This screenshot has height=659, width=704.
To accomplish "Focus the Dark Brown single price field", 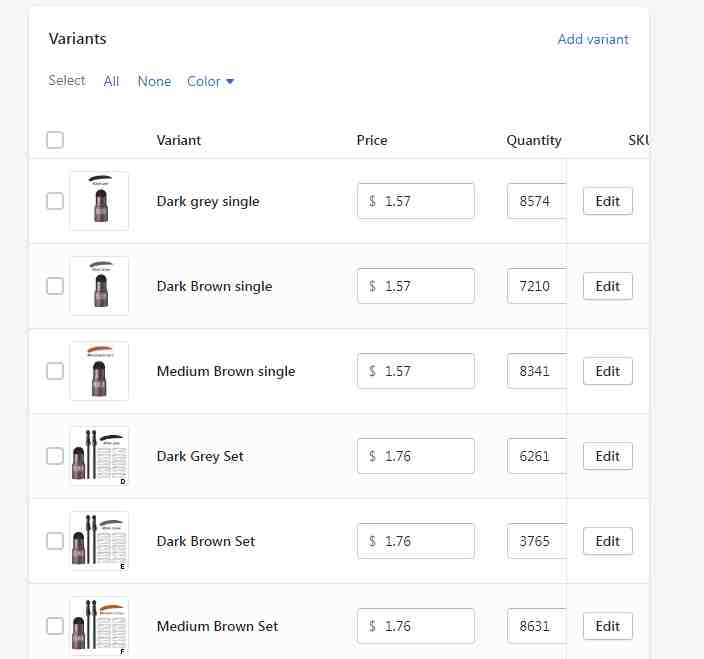I will click(416, 286).
